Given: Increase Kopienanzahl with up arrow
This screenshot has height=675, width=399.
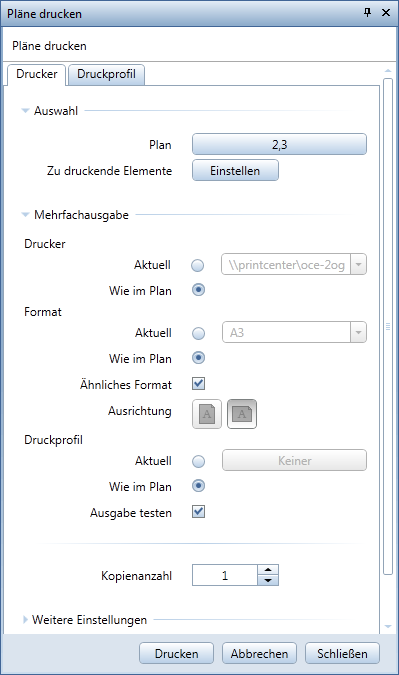Looking at the screenshot, I should pos(268,570).
